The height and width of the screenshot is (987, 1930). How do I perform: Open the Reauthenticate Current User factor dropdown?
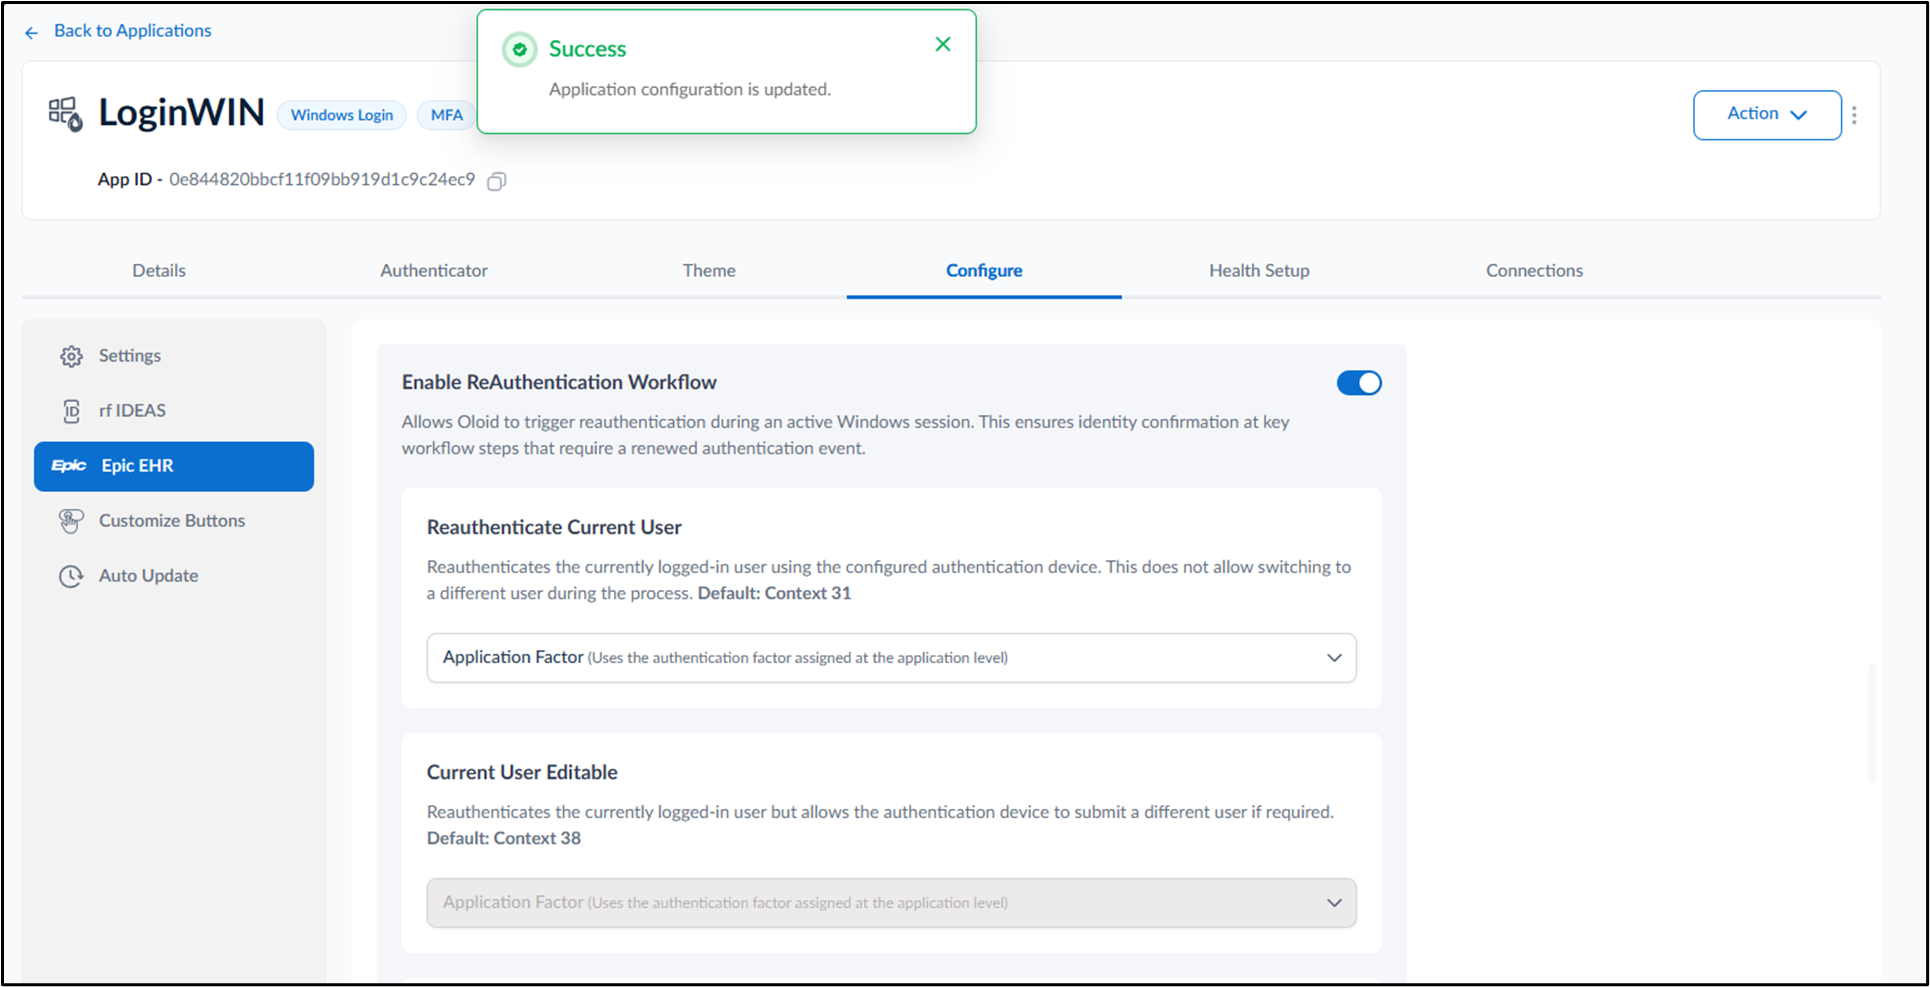[891, 658]
